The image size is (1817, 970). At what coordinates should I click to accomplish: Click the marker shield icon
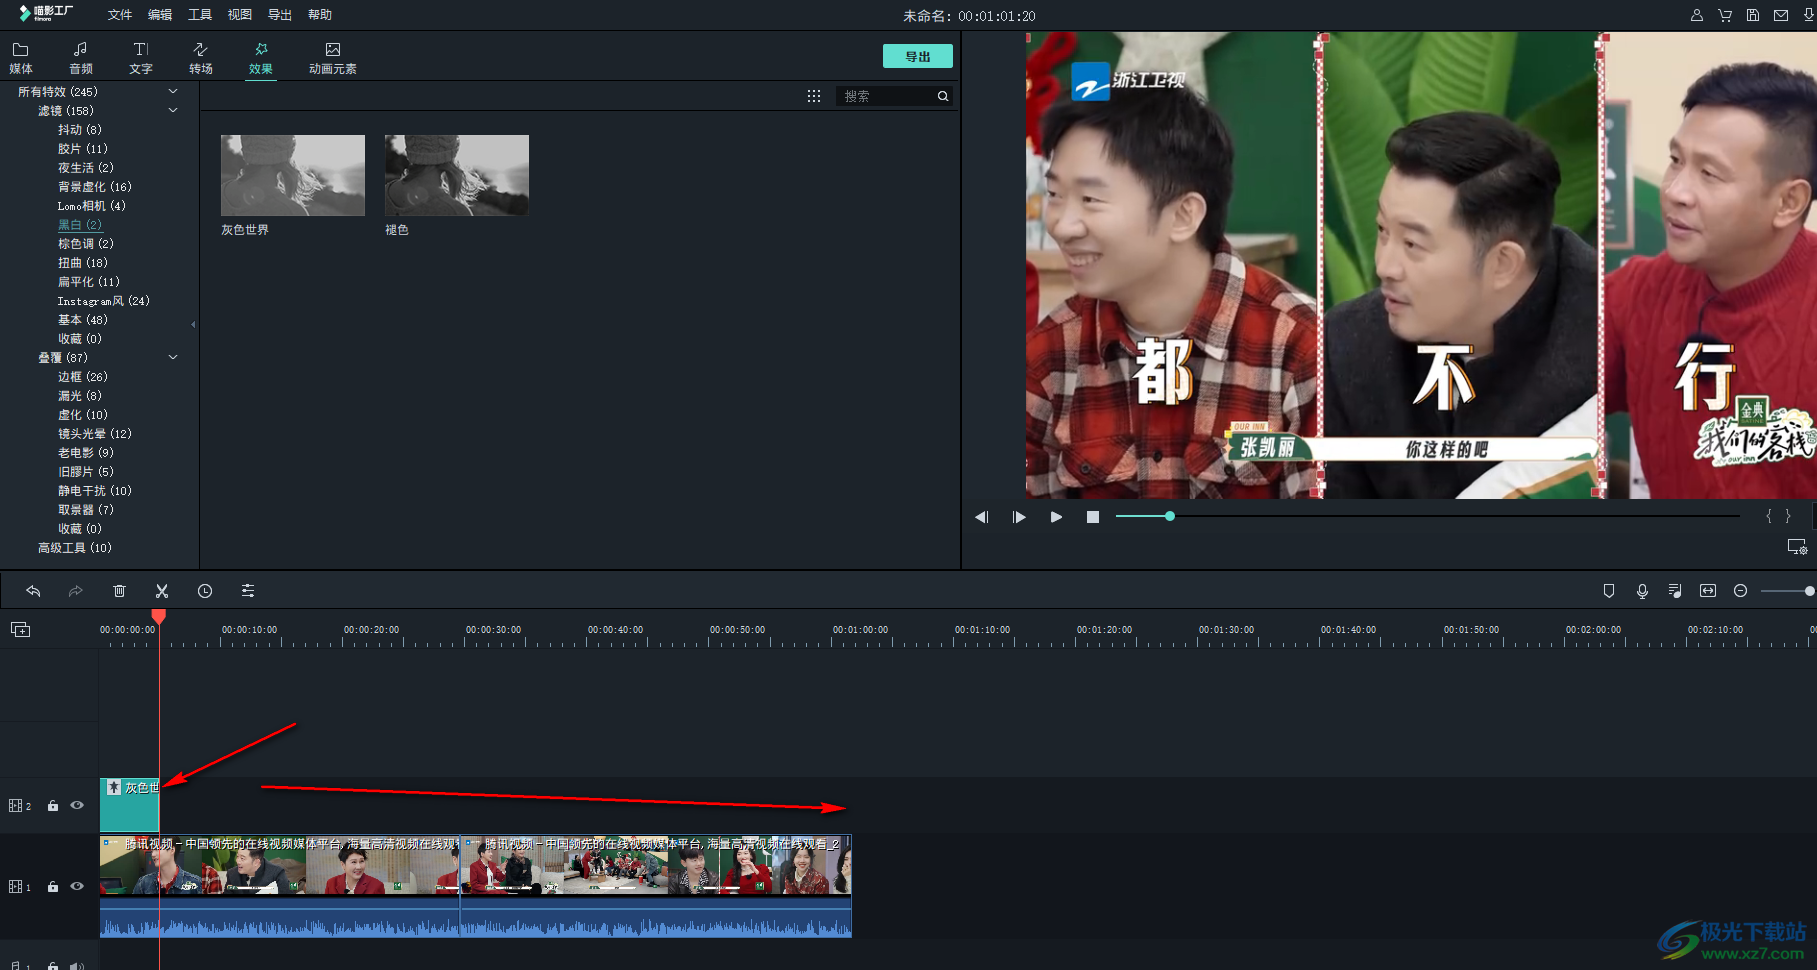pyautogui.click(x=1609, y=591)
